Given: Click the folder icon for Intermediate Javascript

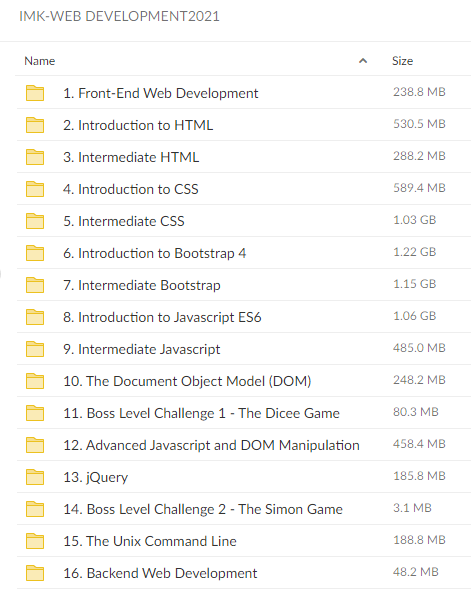Looking at the screenshot, I should (35, 349).
